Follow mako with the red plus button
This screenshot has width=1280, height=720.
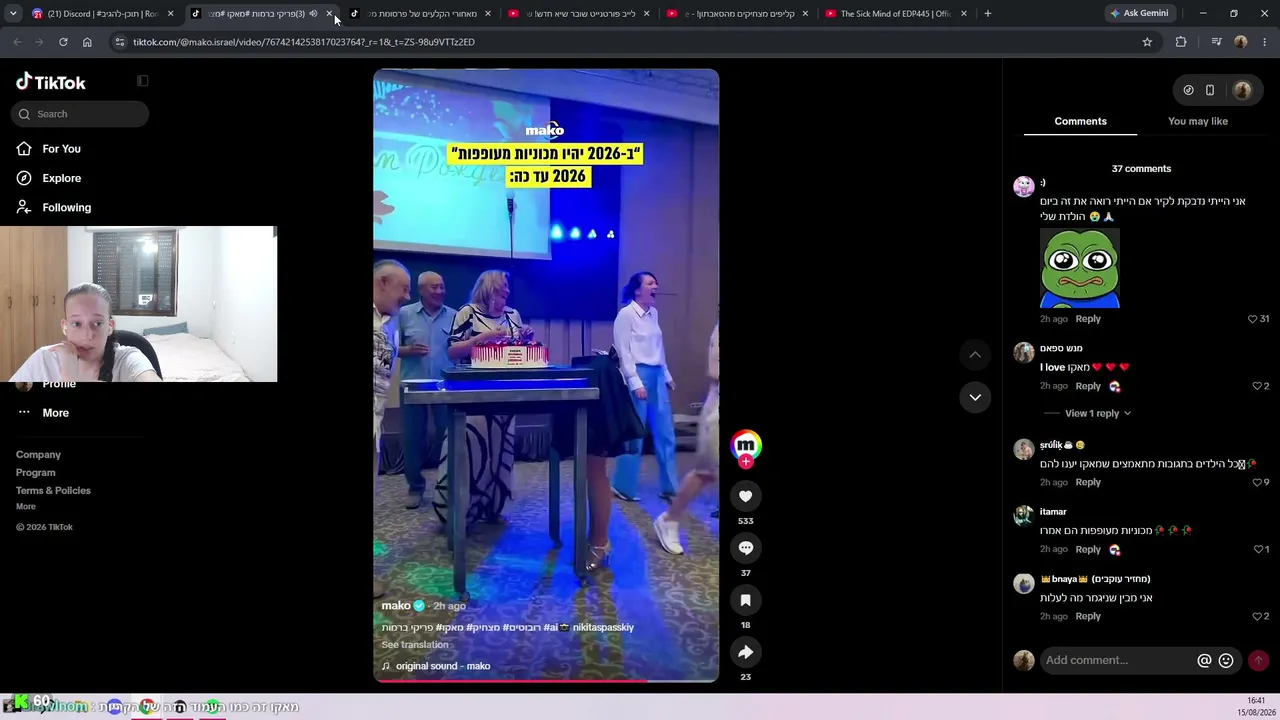[746, 462]
